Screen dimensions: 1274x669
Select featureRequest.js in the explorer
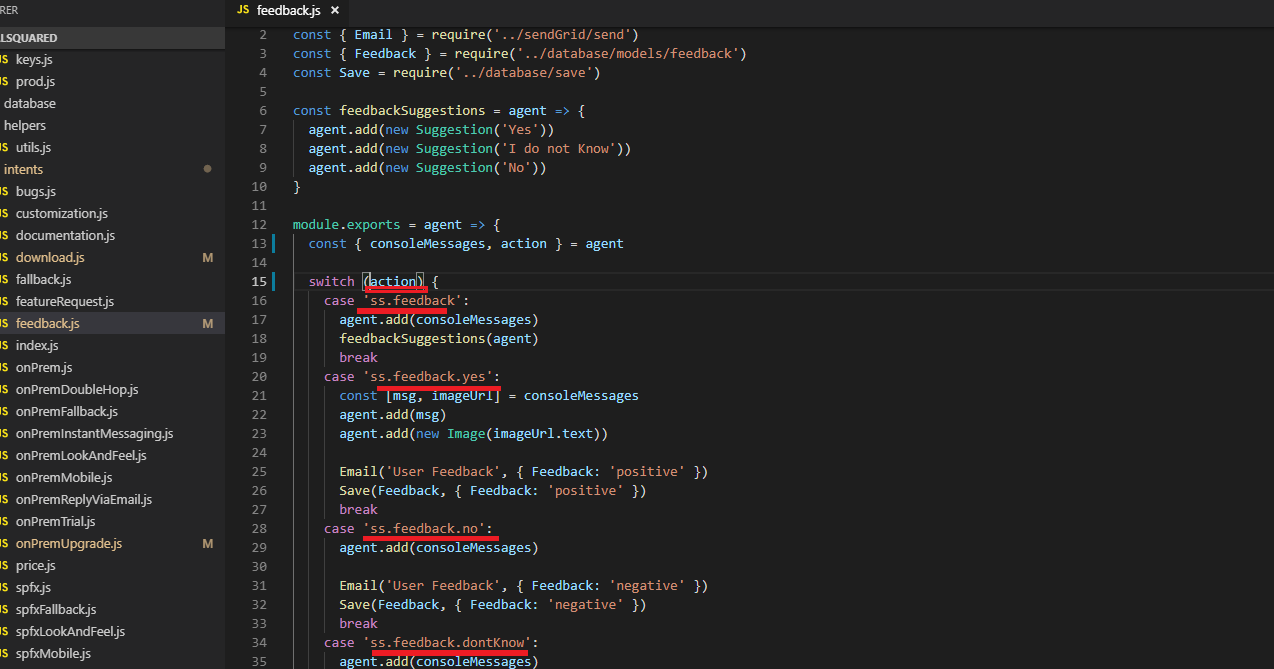[65, 302]
